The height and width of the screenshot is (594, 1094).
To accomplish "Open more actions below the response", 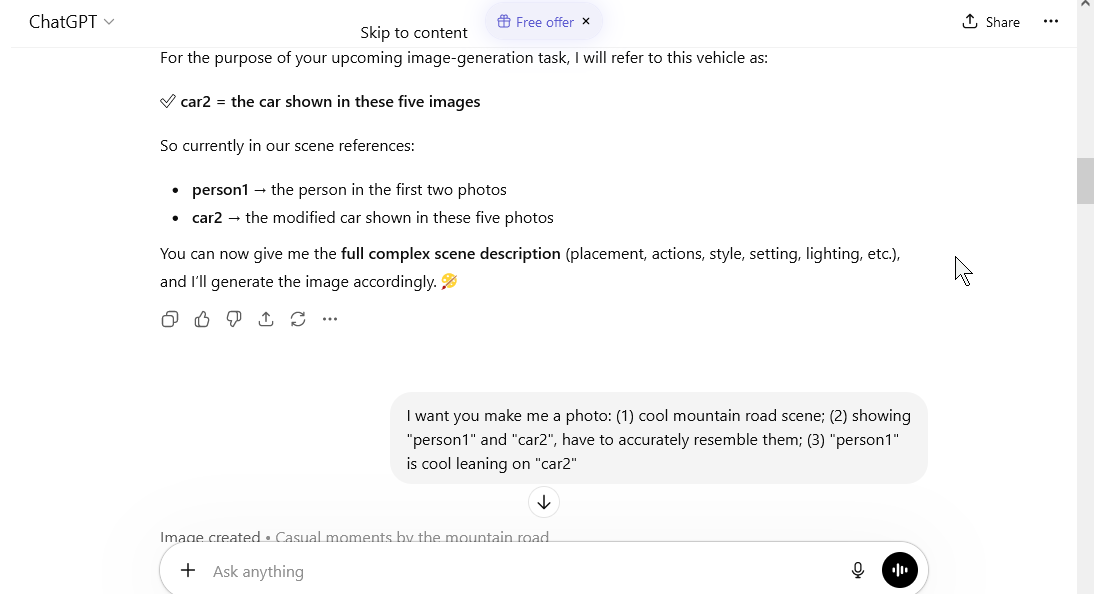I will point(330,319).
